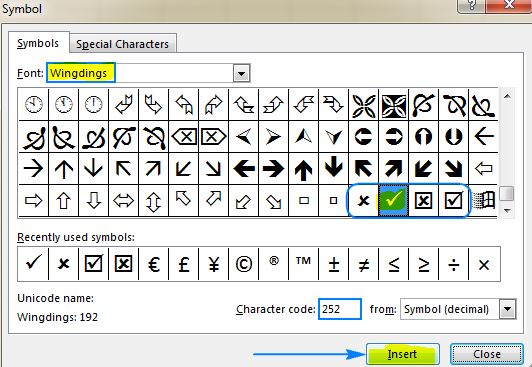
Task: Select the bold right arrow symbol
Action: (x=273, y=169)
